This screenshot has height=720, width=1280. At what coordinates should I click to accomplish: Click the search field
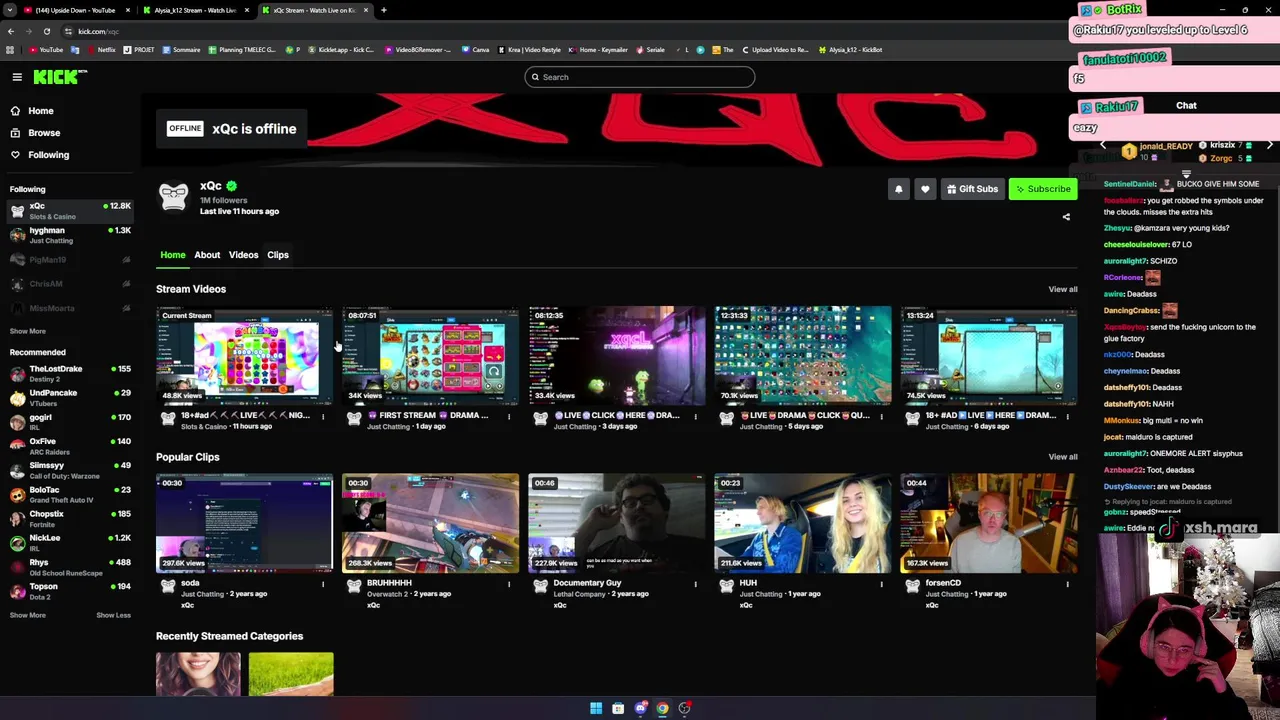pos(640,77)
